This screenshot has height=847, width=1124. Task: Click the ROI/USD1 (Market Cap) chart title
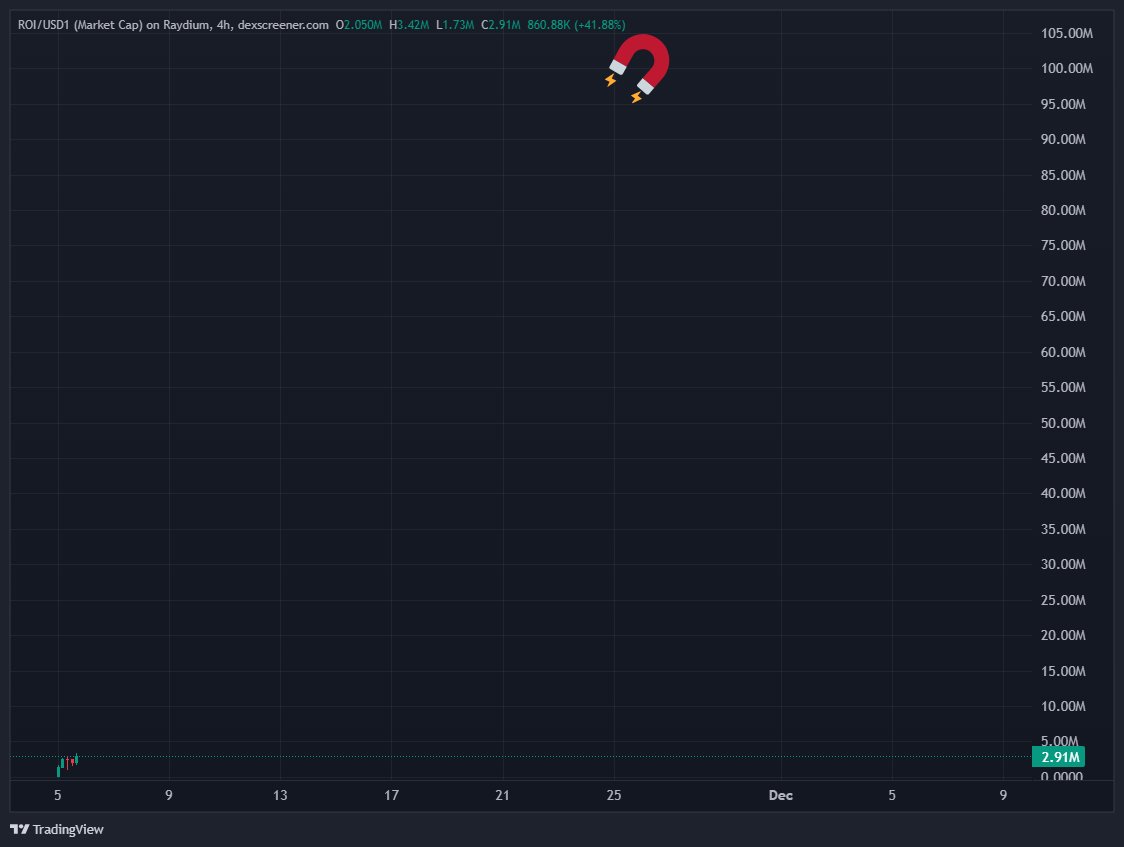[173, 25]
